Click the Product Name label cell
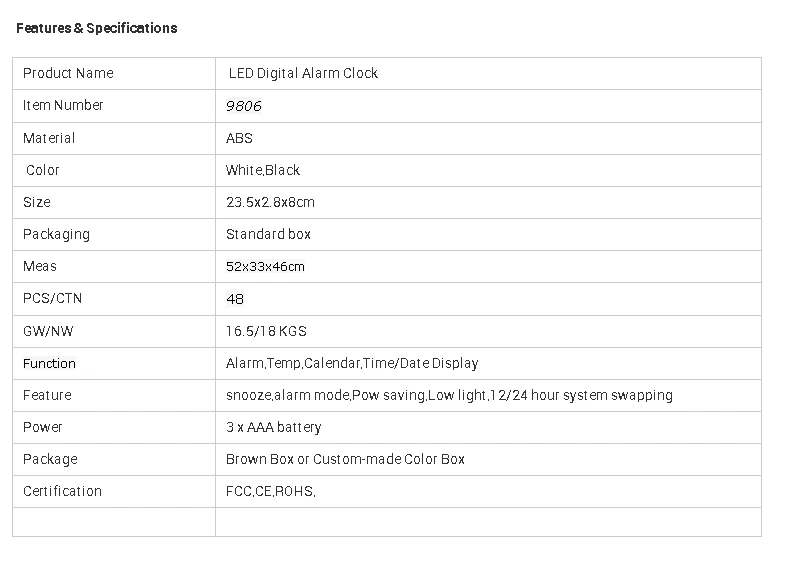 click(x=68, y=73)
